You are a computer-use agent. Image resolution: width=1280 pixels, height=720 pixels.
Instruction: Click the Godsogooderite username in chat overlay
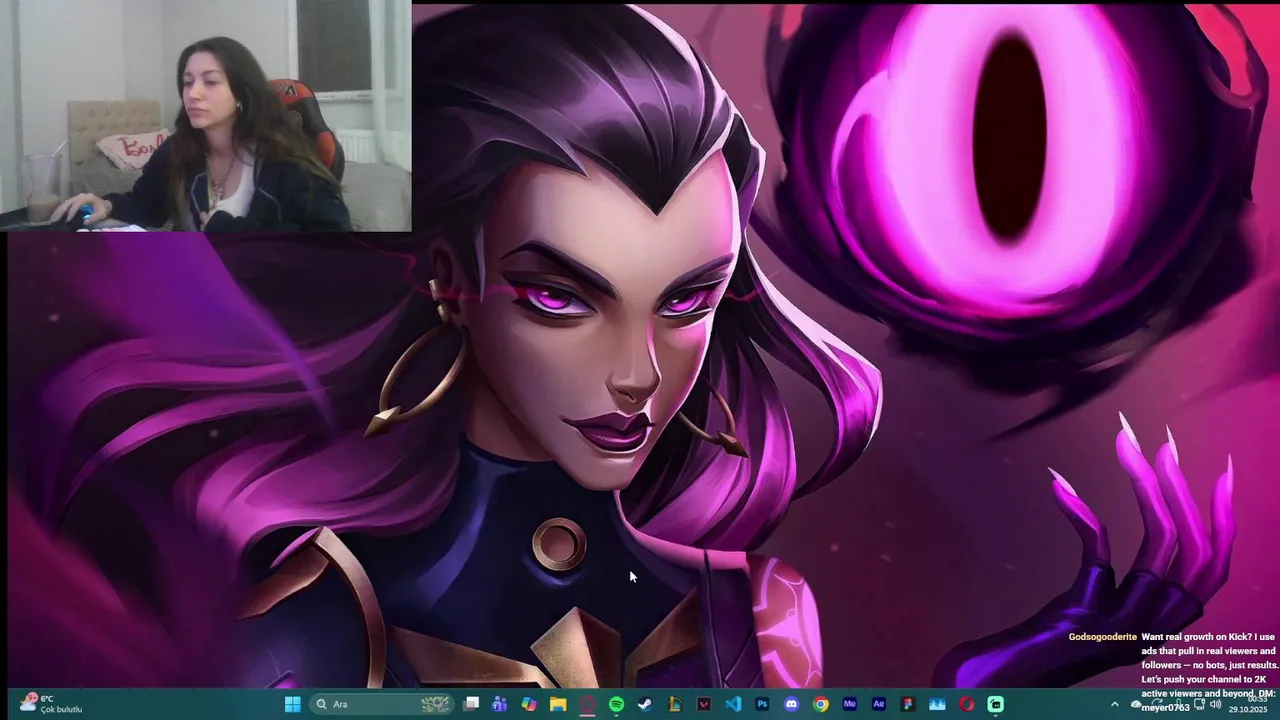(1102, 637)
